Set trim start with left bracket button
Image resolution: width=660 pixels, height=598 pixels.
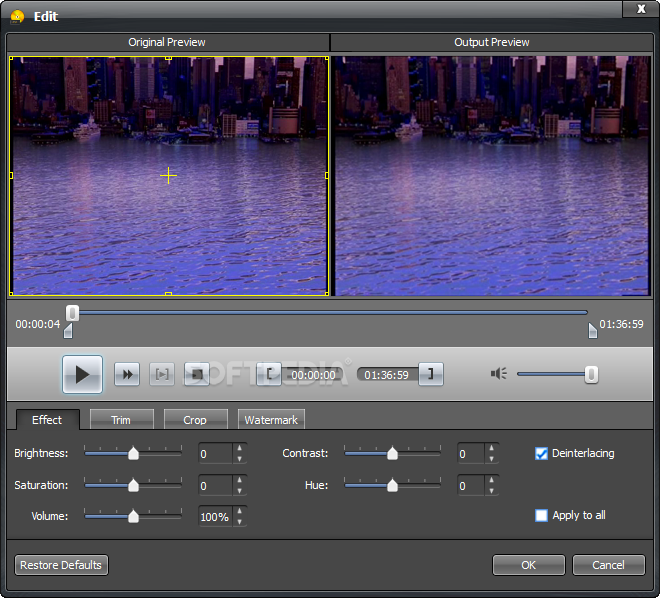tap(269, 375)
